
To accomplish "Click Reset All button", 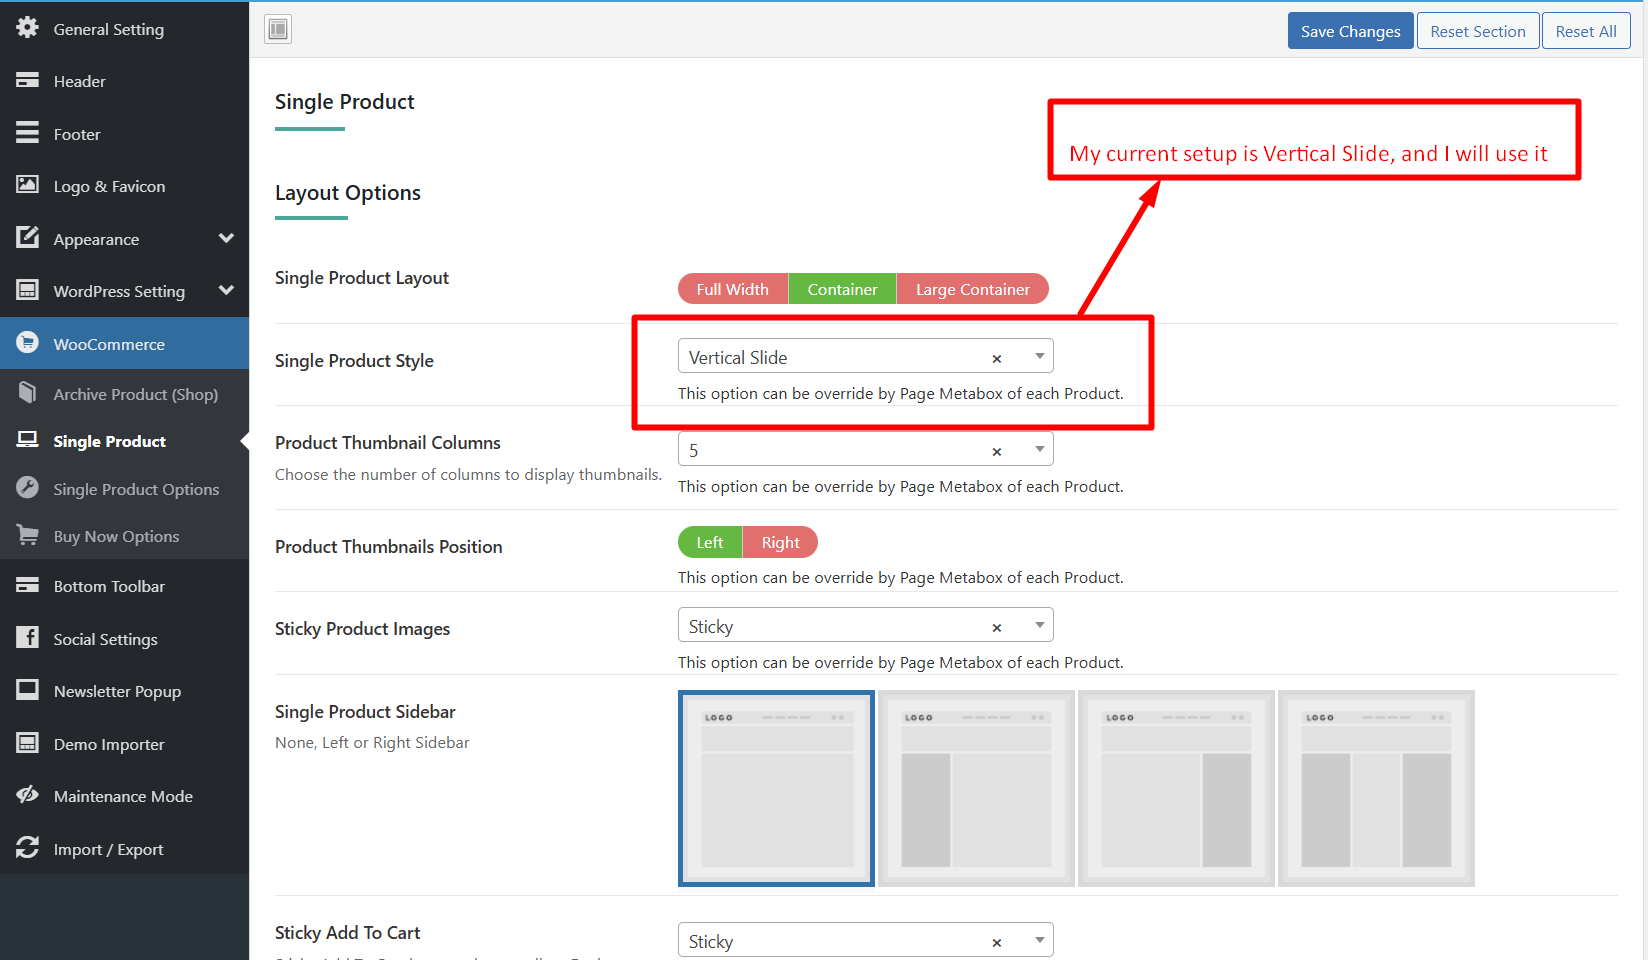I will point(1586,31).
